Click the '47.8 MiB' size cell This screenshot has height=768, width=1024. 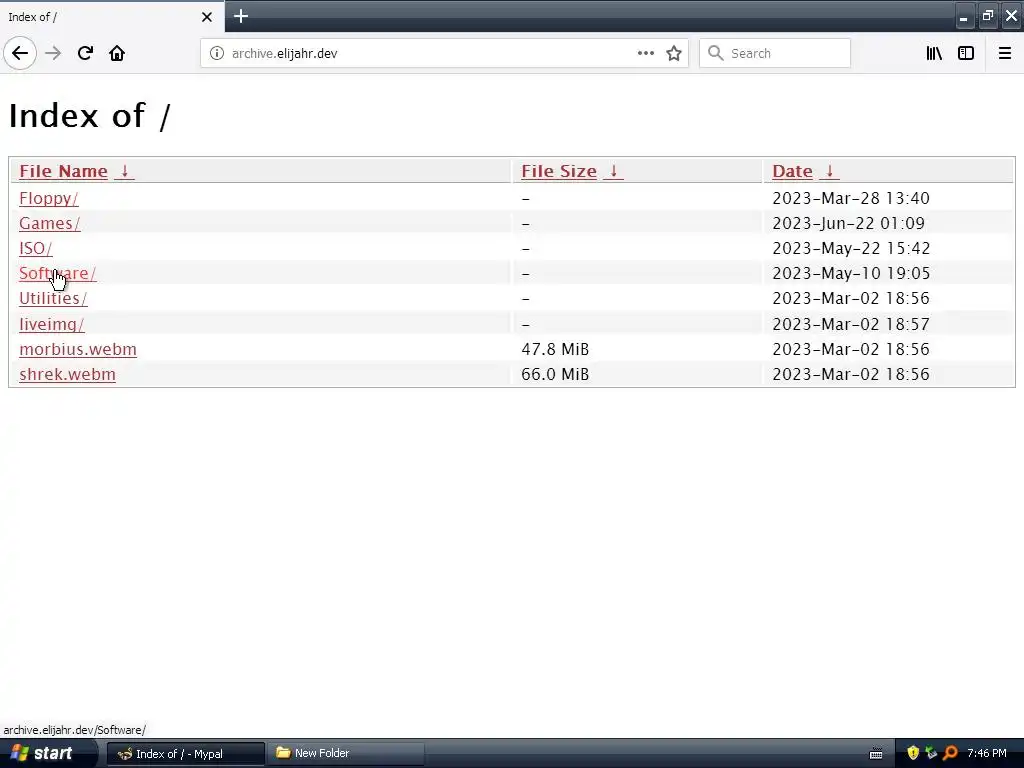click(555, 349)
